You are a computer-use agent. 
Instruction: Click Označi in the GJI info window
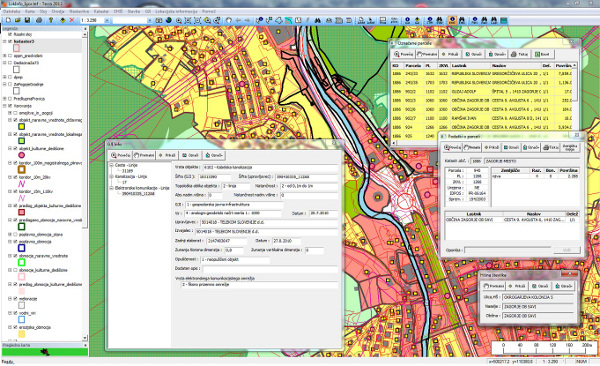click(190, 155)
